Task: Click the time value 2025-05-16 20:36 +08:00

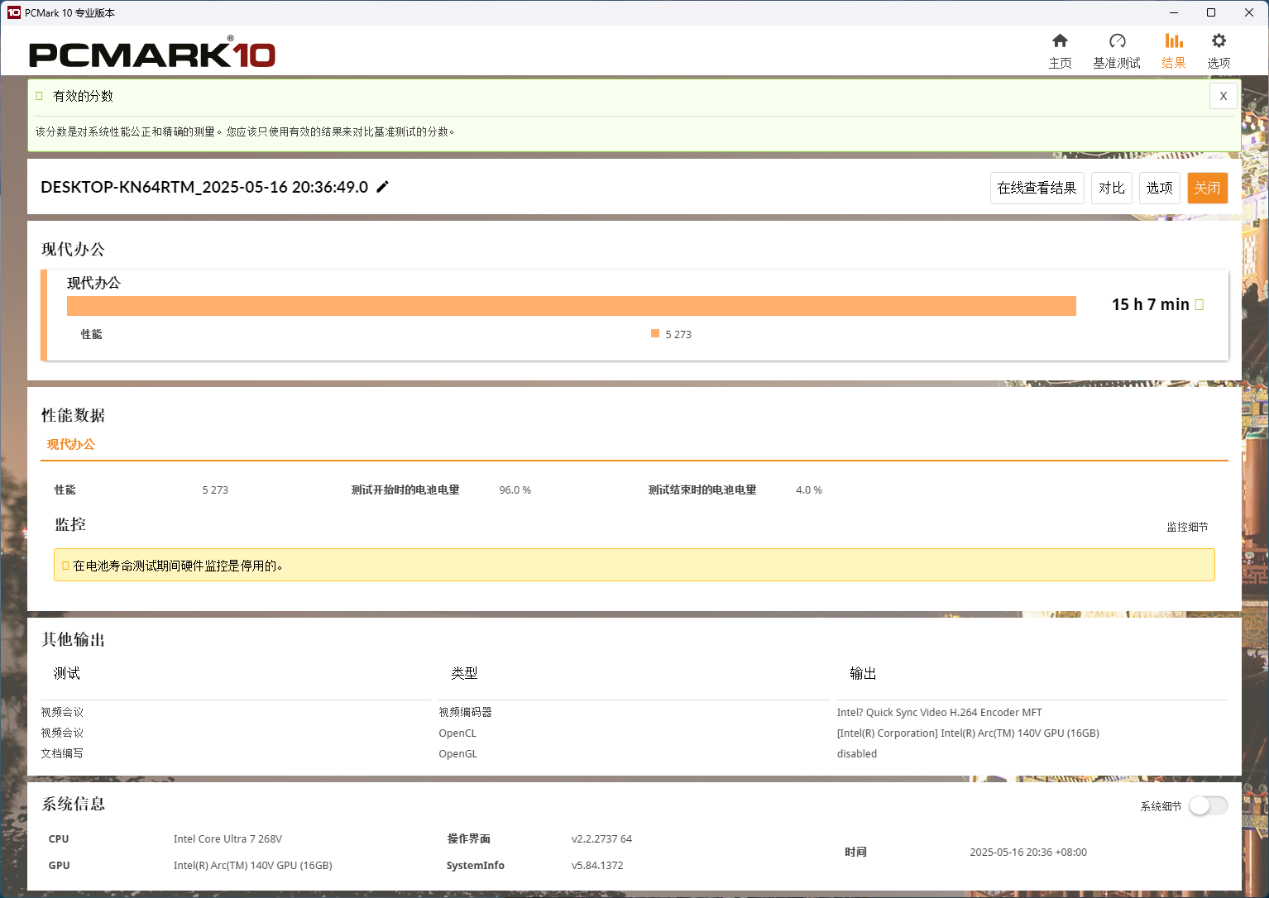Action: pyautogui.click(x=1028, y=852)
